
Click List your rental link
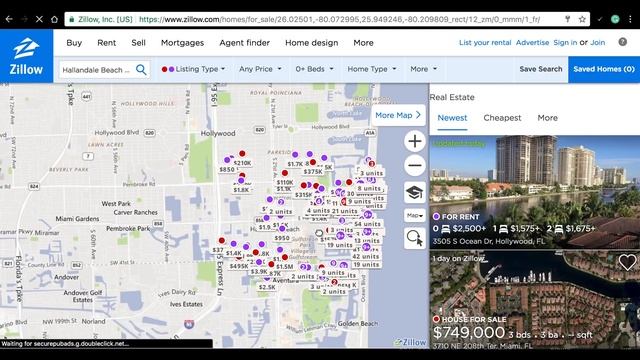(485, 42)
